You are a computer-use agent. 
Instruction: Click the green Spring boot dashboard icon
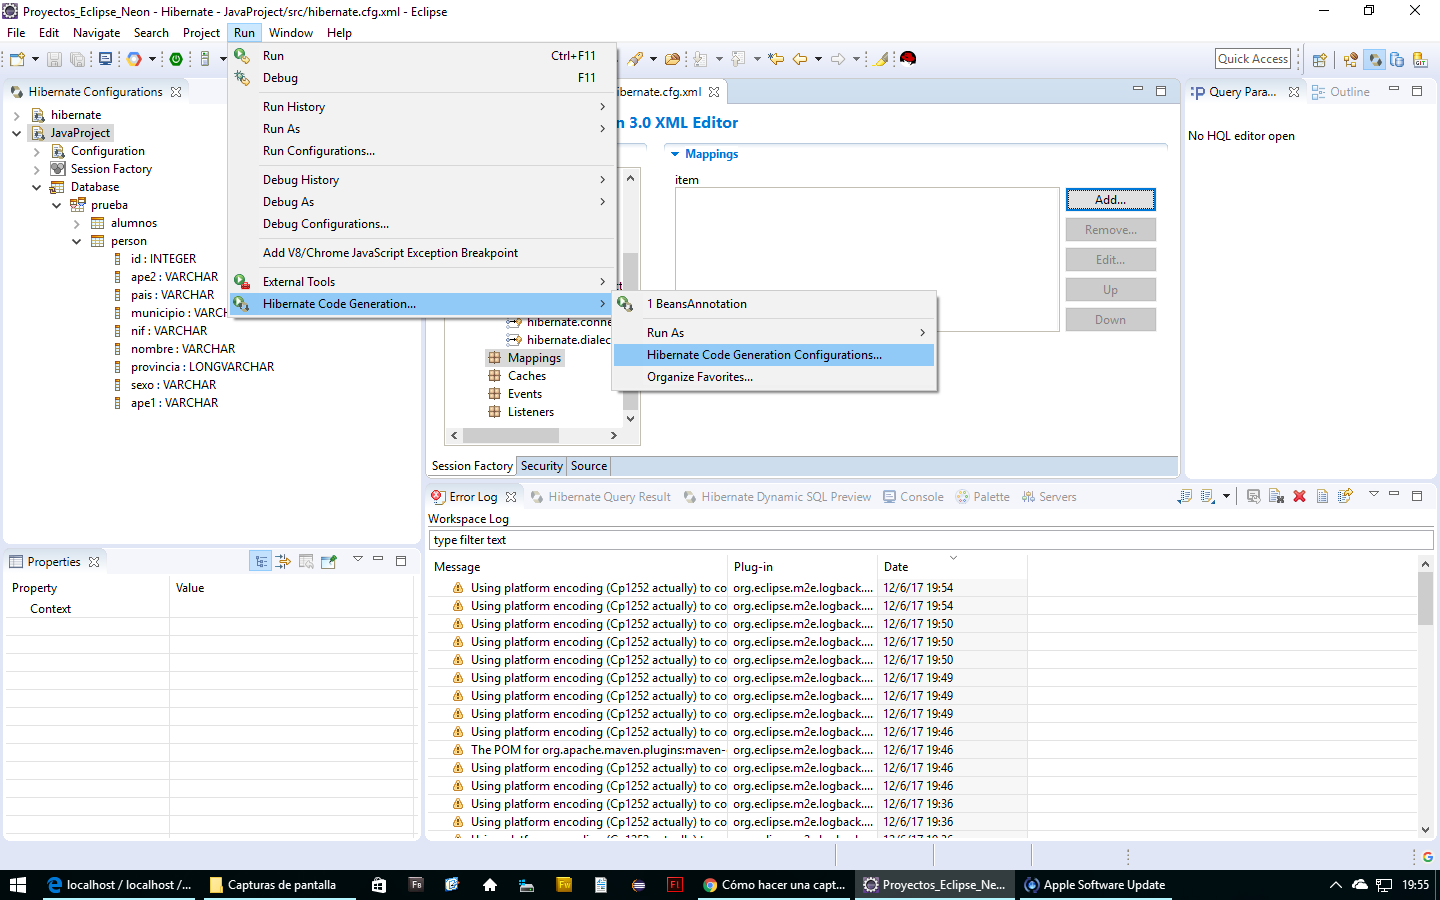(x=176, y=59)
